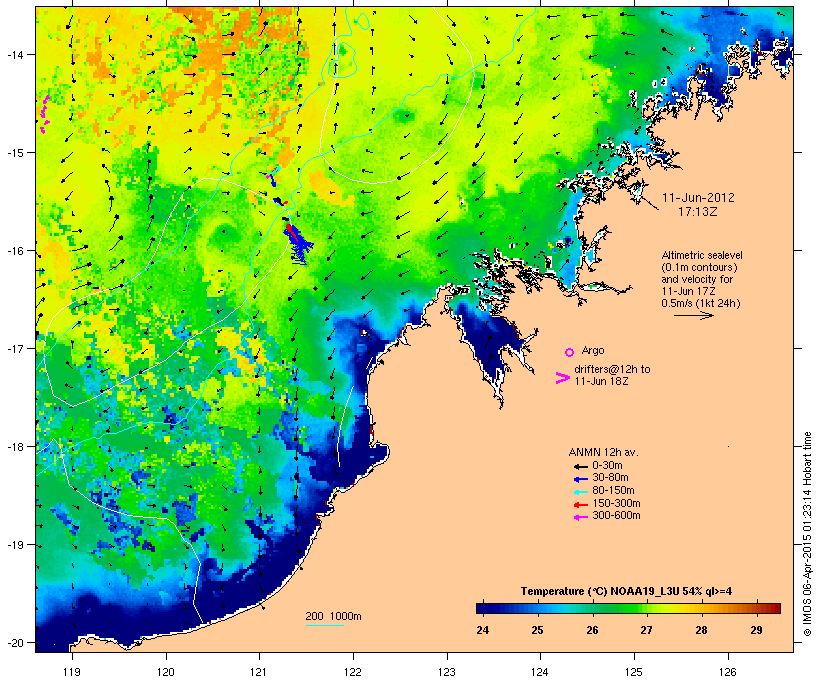
Task: Click latitude axis label -14
Action: point(14,54)
